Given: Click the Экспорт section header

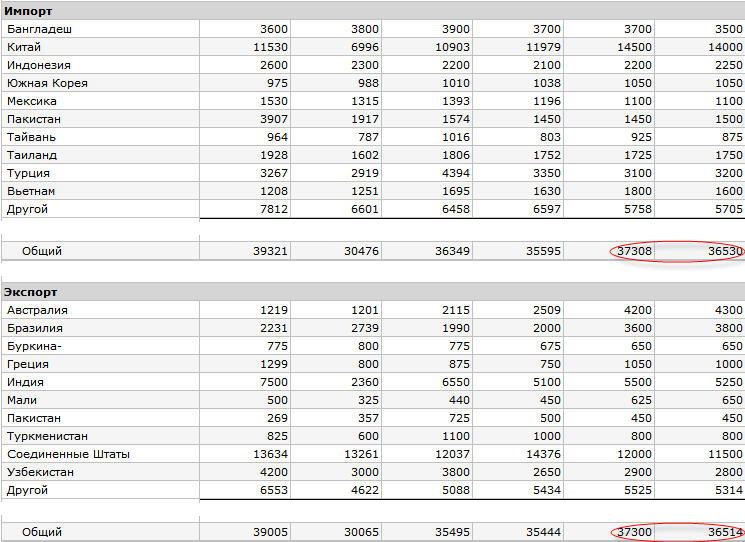Looking at the screenshot, I should pyautogui.click(x=33, y=292).
